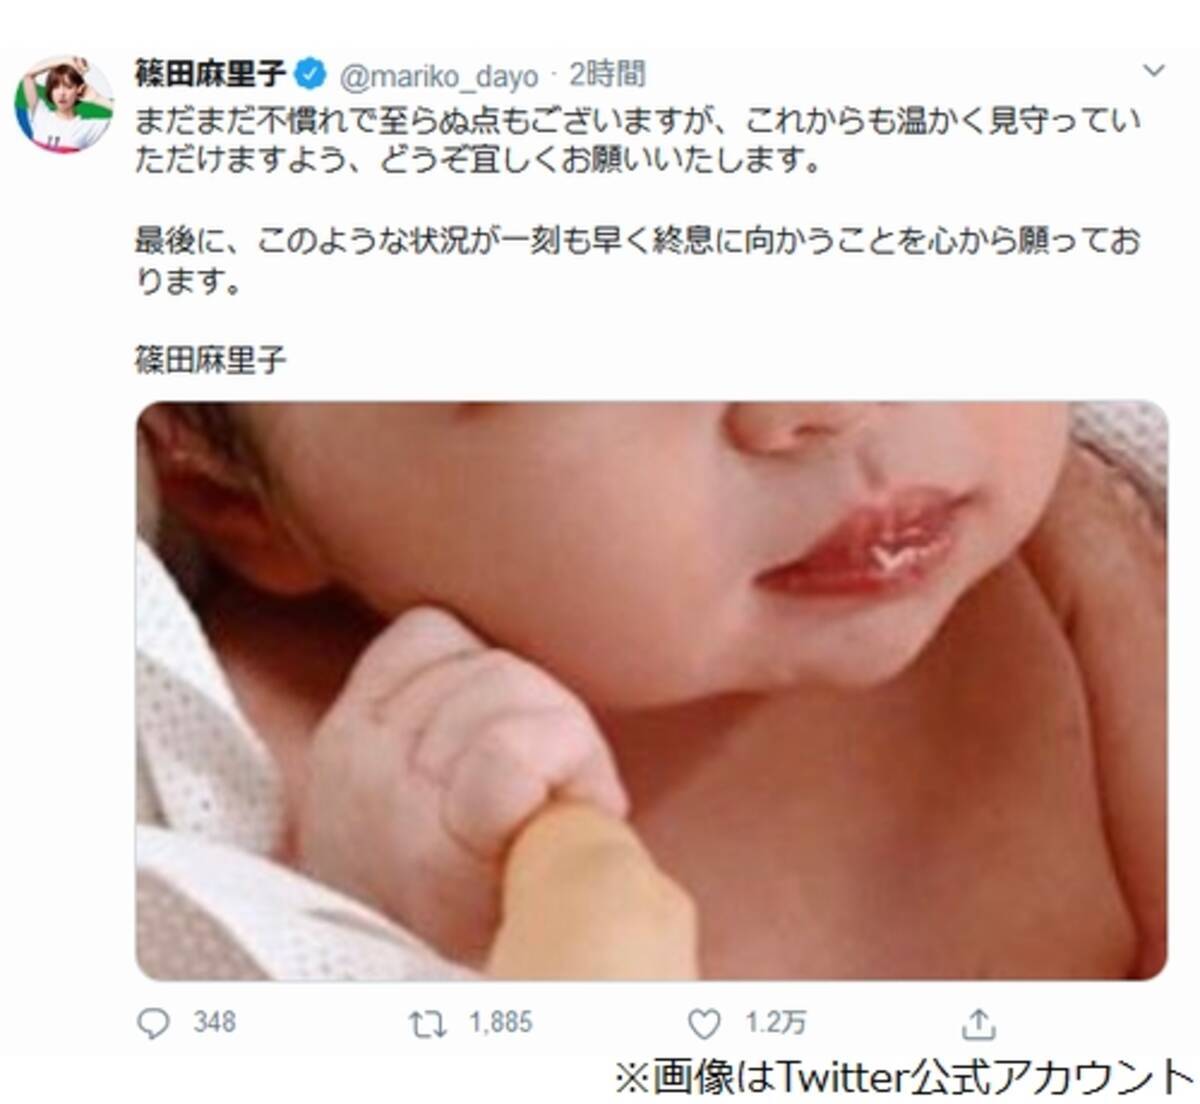Open the tweet options chevron menu
1200x1104 pixels.
[1154, 70]
